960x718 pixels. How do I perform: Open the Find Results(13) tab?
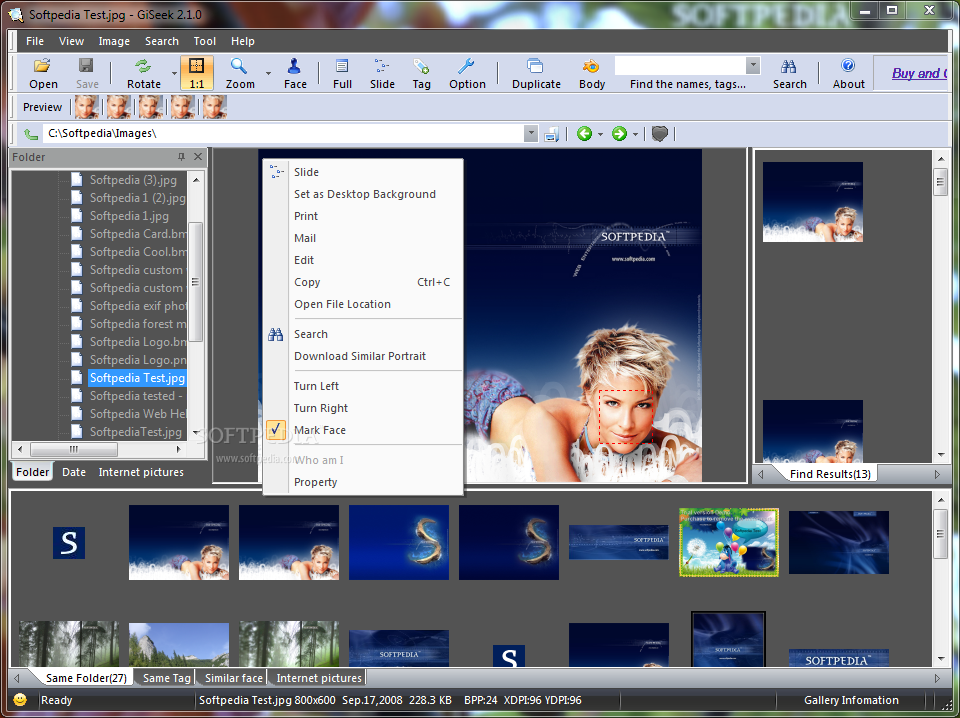pos(830,474)
